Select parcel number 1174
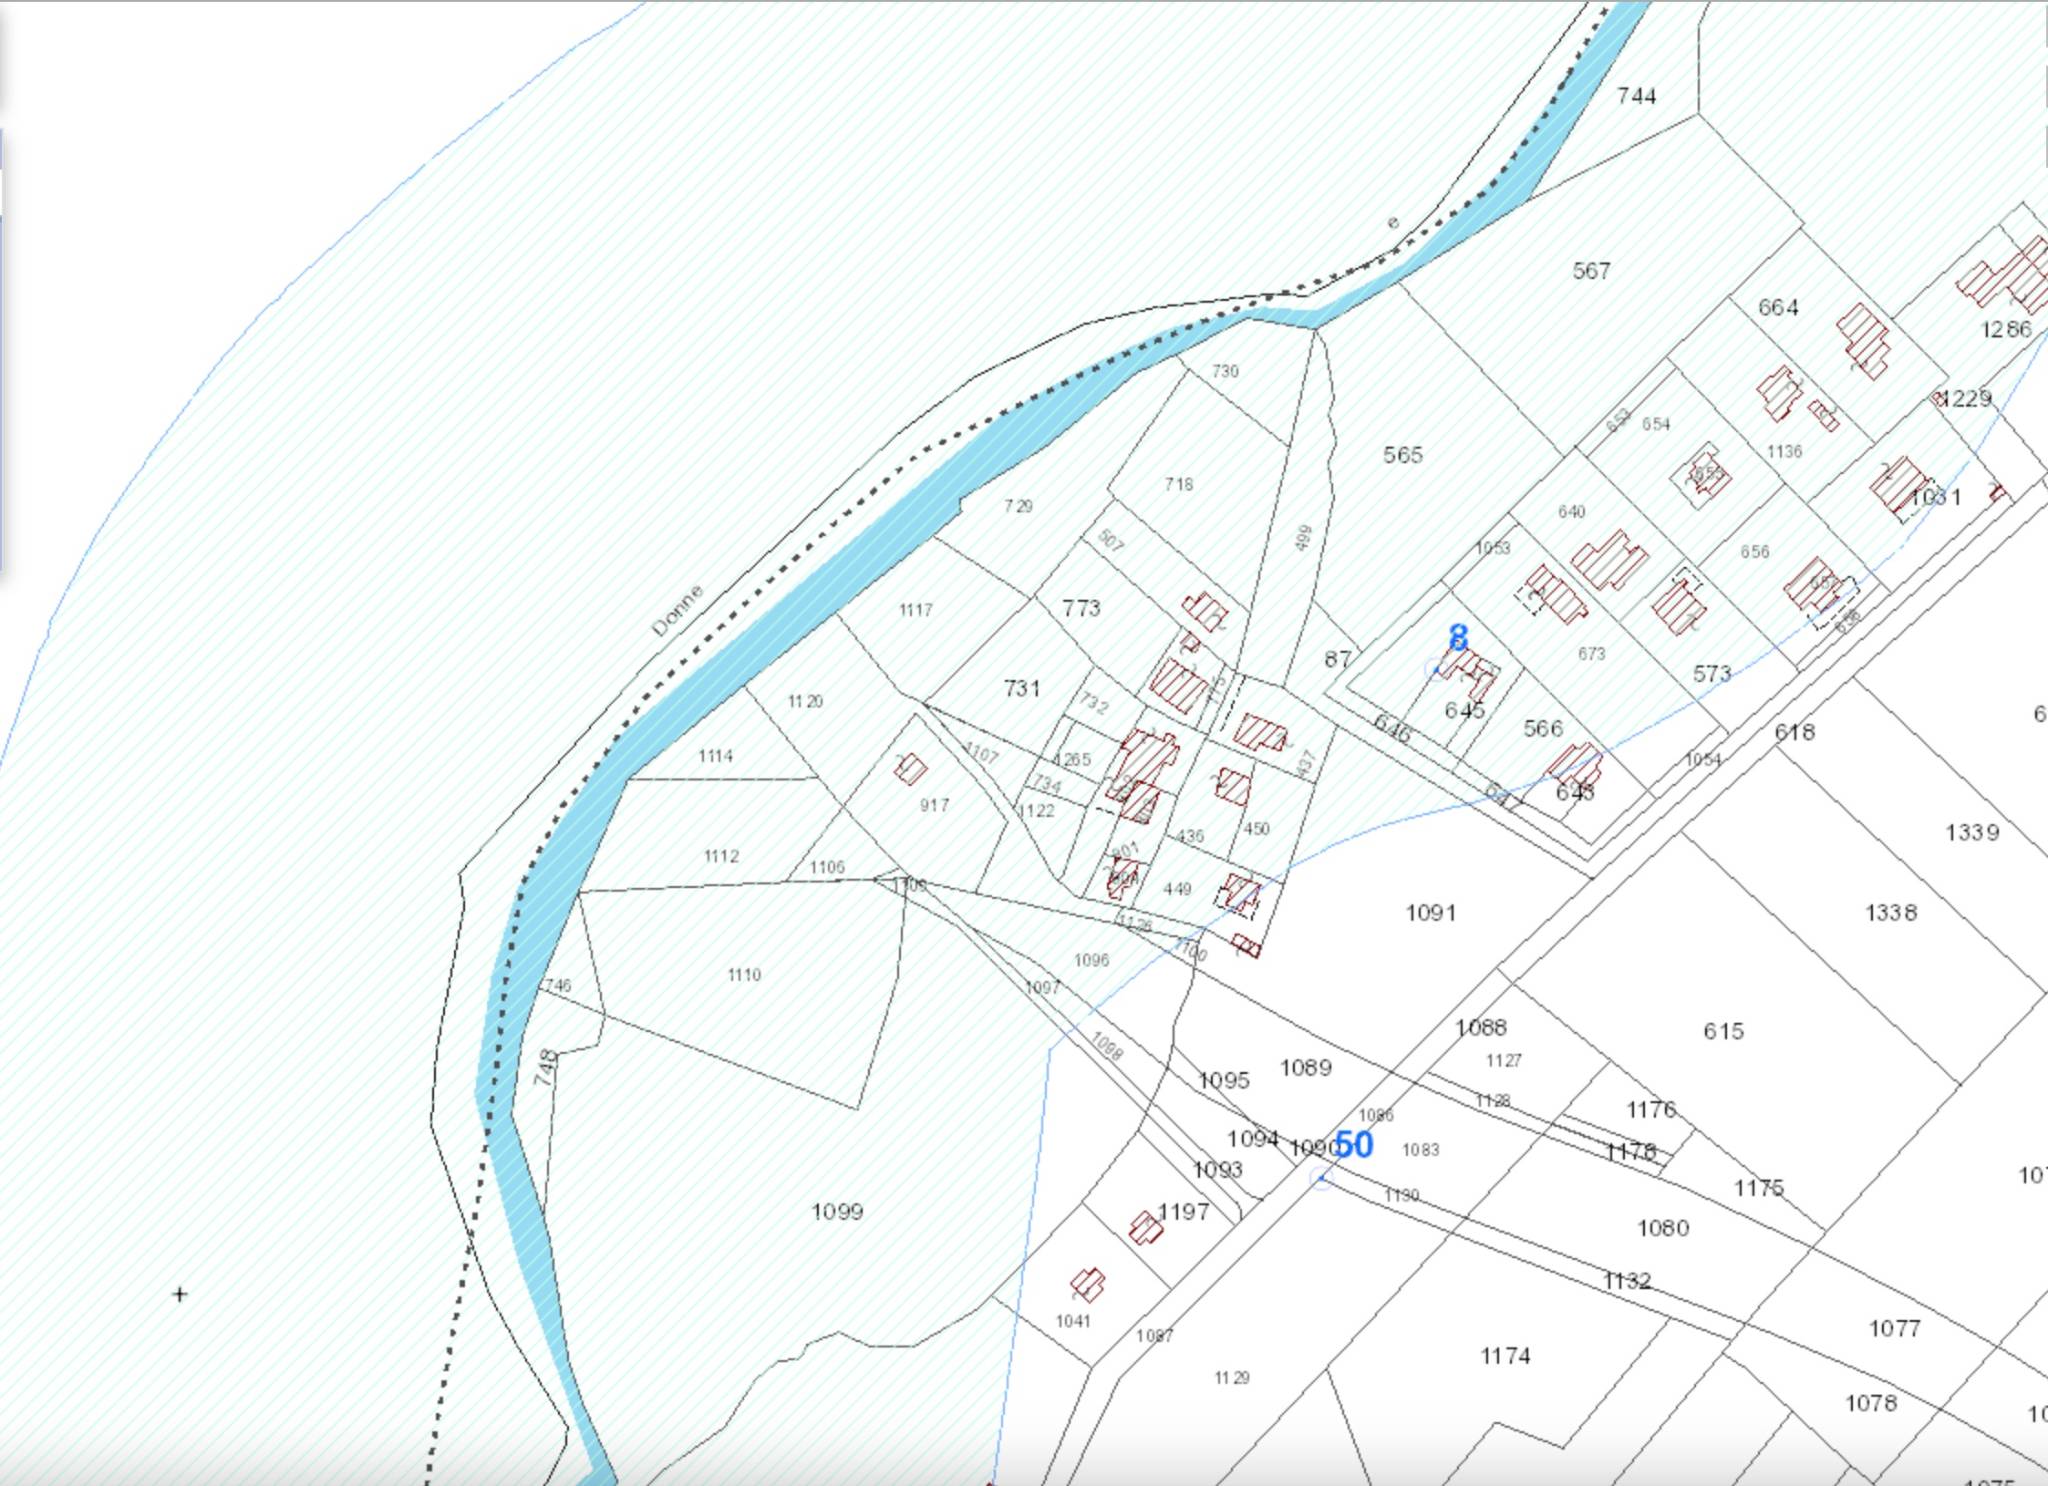This screenshot has height=1486, width=2048. (x=1505, y=1356)
